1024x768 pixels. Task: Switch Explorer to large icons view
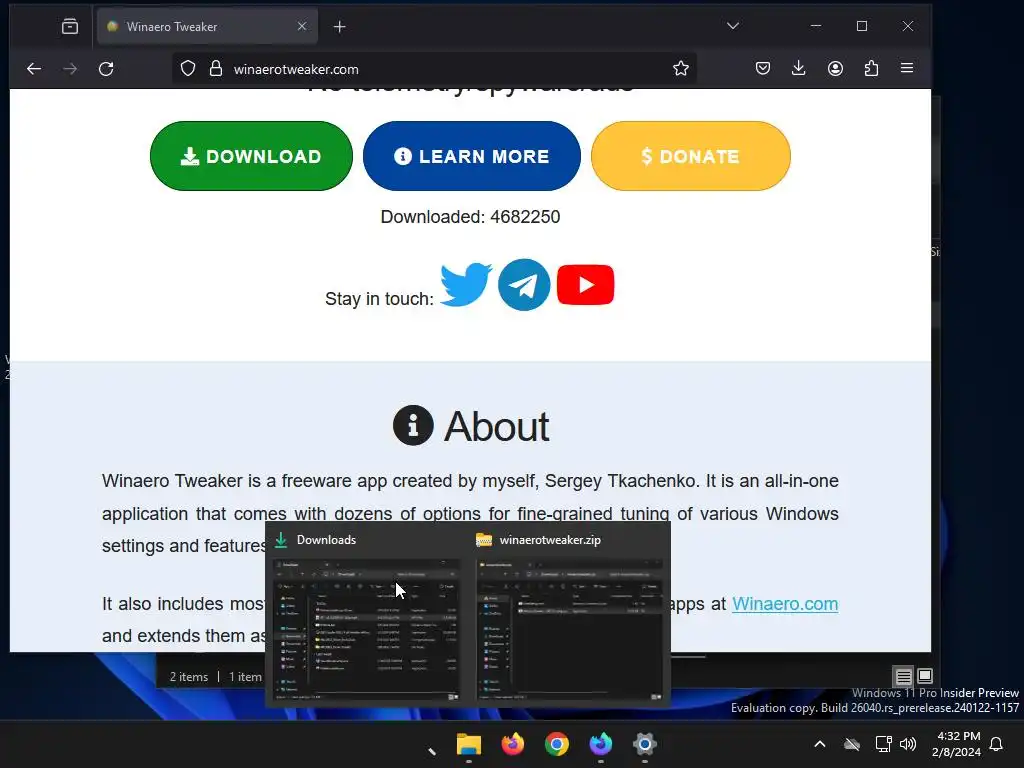click(x=925, y=676)
